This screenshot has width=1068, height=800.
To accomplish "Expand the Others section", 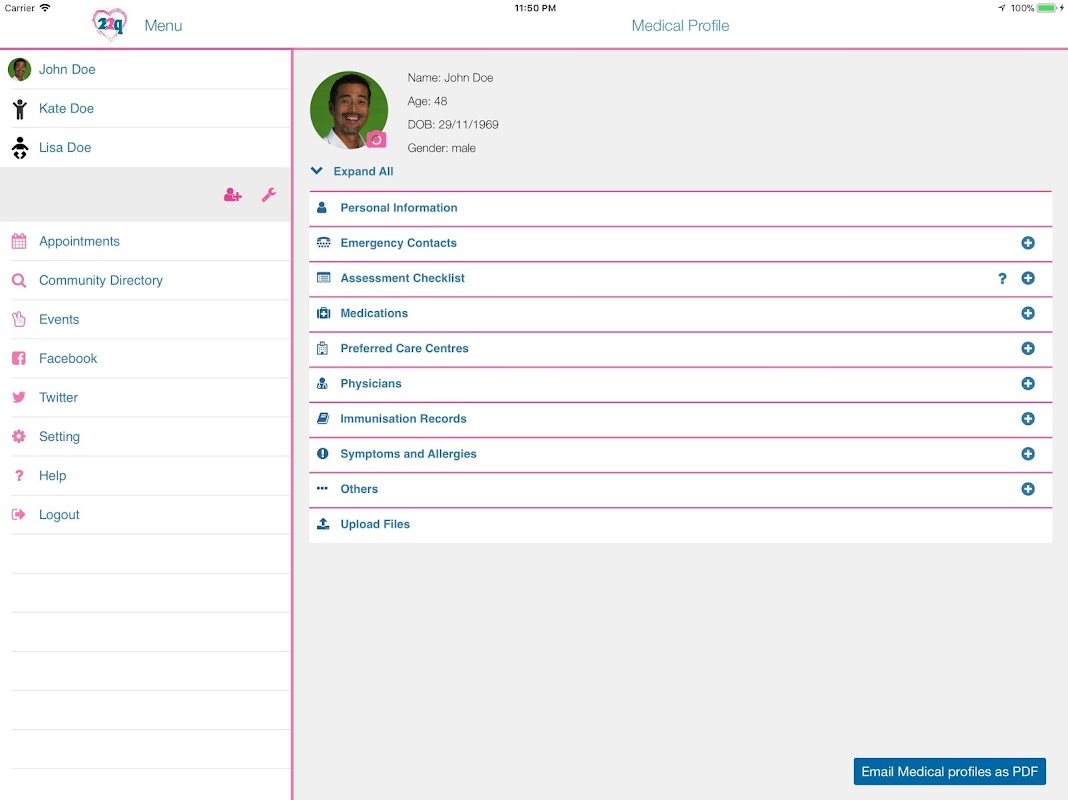I will click(x=680, y=490).
